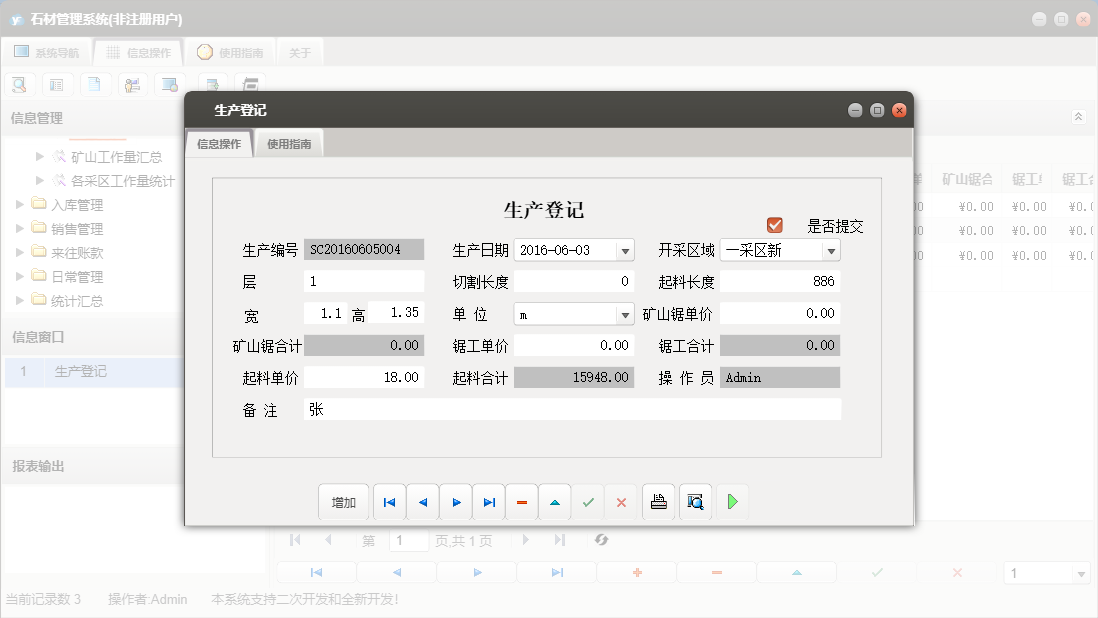Open the 单位 unit dropdown

tap(625, 313)
